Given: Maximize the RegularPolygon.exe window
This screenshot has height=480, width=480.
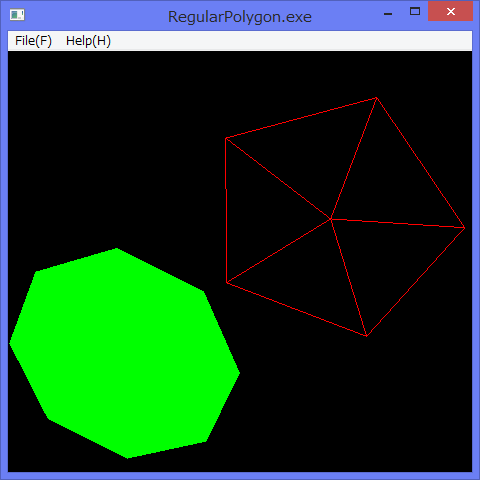Looking at the screenshot, I should 415,12.
